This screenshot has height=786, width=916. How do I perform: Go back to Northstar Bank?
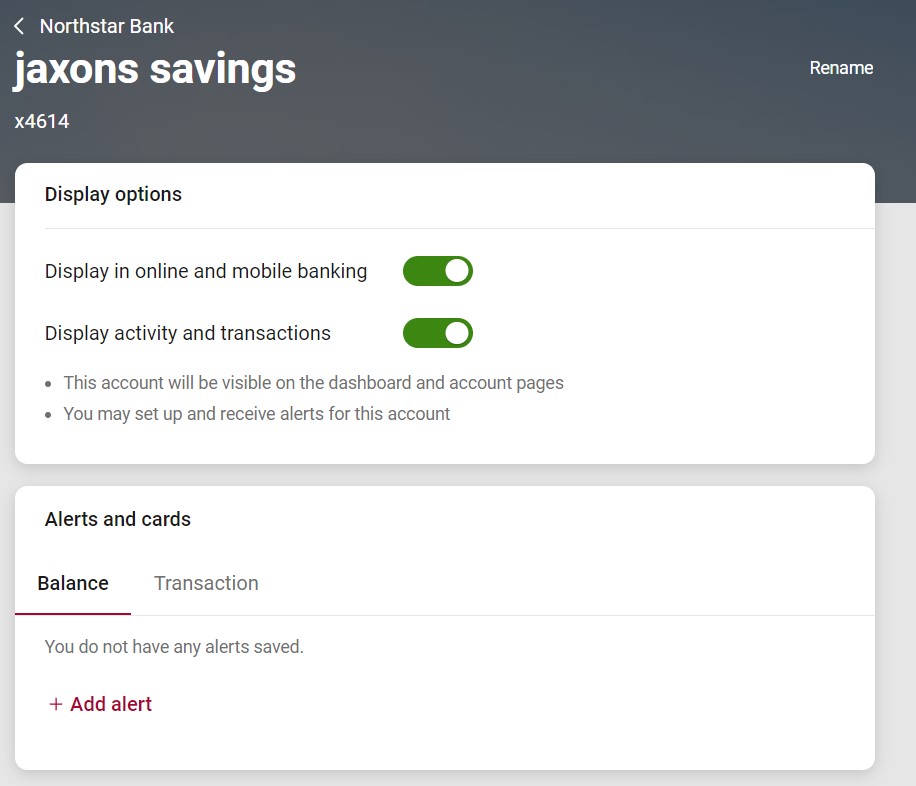(x=106, y=26)
